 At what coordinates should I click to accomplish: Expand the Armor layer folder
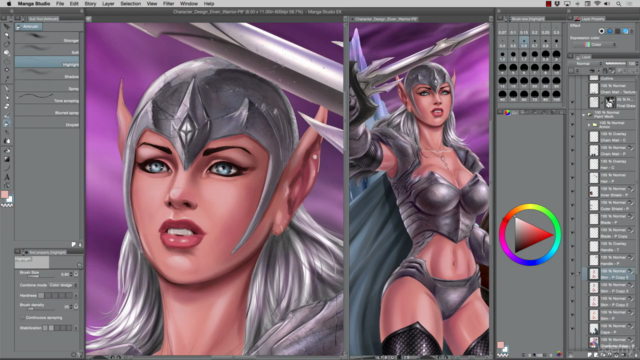(x=589, y=124)
